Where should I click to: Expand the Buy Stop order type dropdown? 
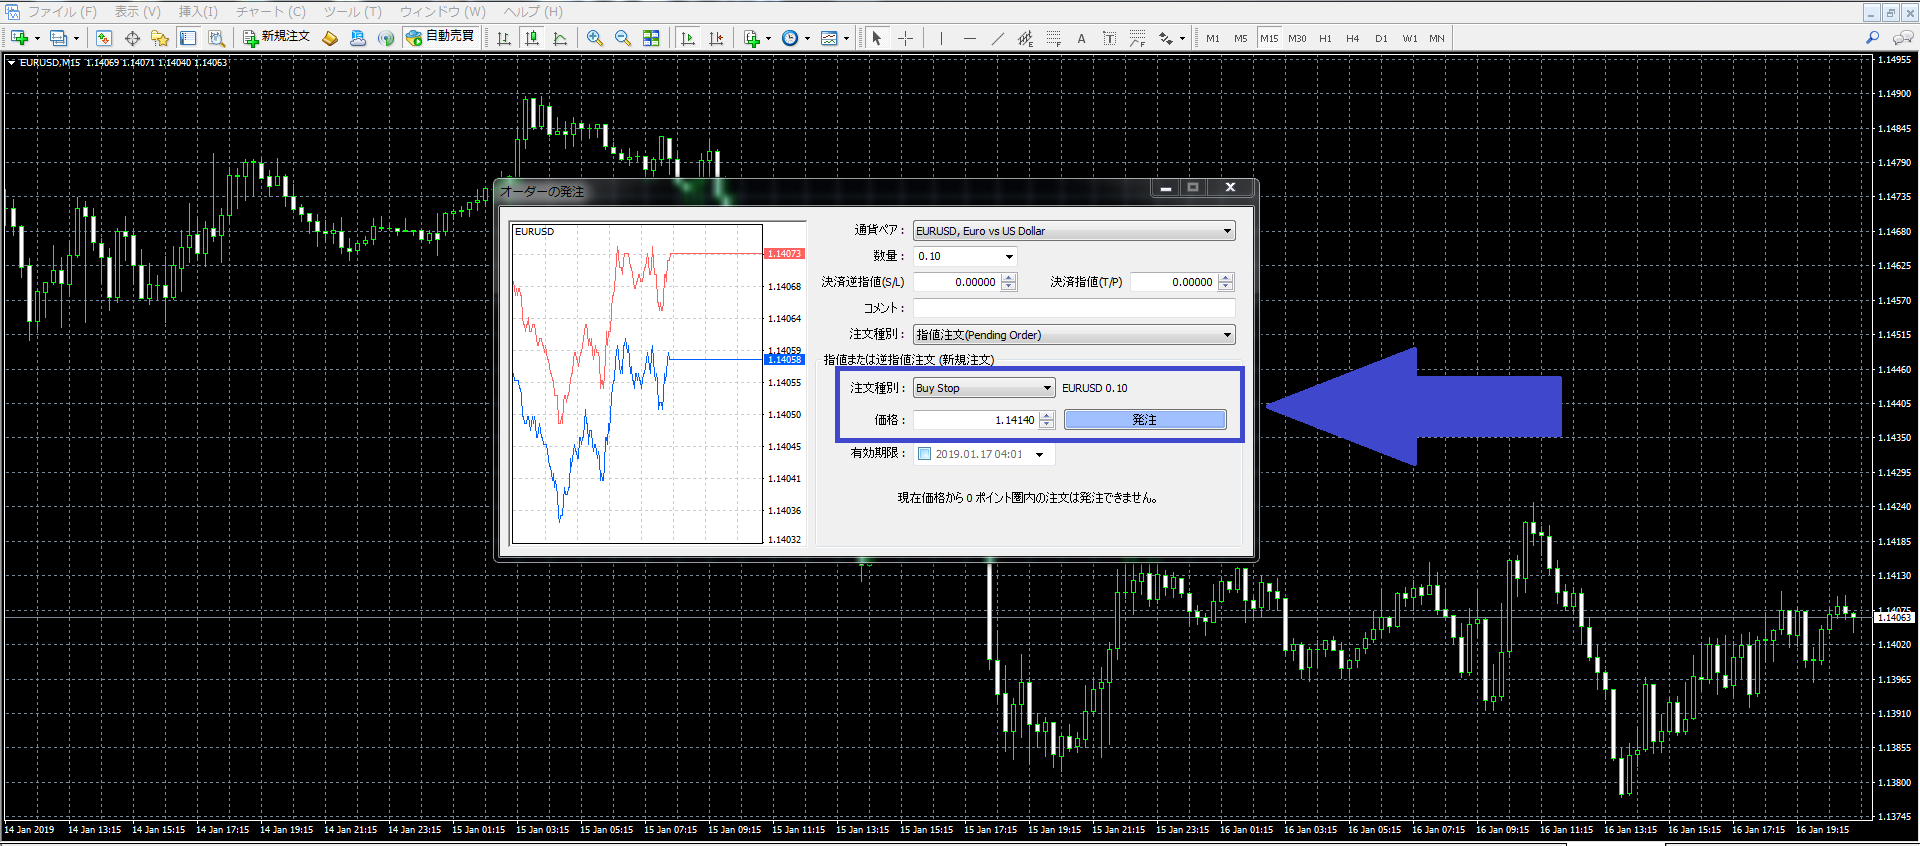(1047, 388)
